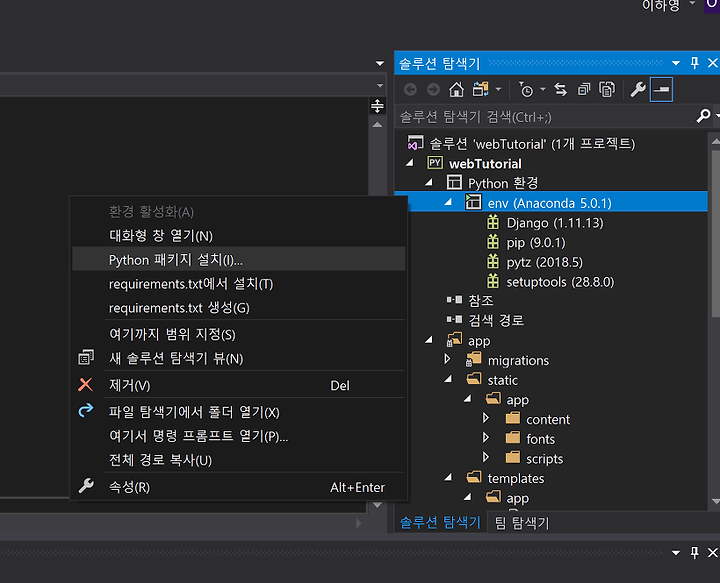Viewport: 720px width, 583px height.
Task: Open the Solution Explorer window options dropdown arrow
Action: (x=675, y=63)
